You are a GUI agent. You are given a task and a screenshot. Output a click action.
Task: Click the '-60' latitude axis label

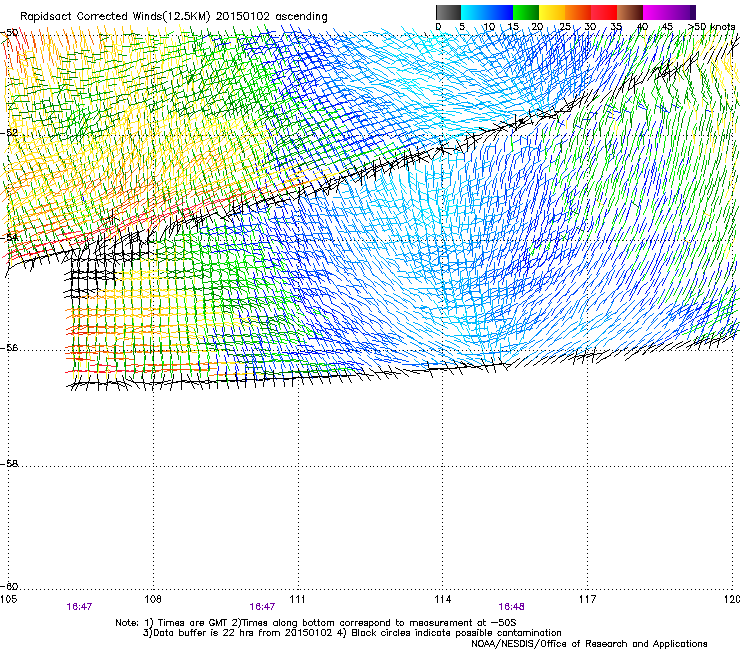point(9,587)
